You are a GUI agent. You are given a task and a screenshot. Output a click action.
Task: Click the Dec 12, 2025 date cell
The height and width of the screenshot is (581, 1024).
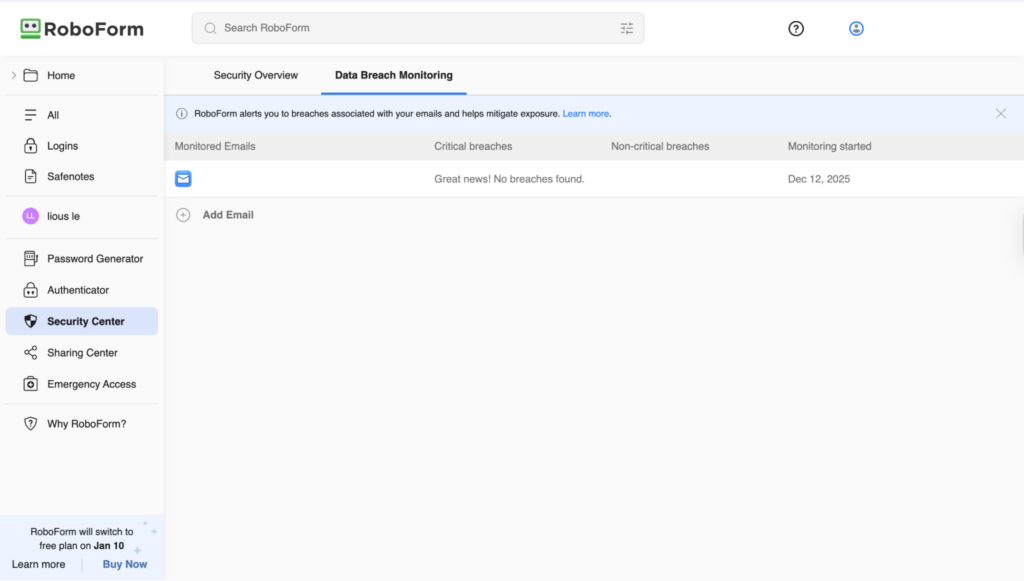tap(818, 179)
